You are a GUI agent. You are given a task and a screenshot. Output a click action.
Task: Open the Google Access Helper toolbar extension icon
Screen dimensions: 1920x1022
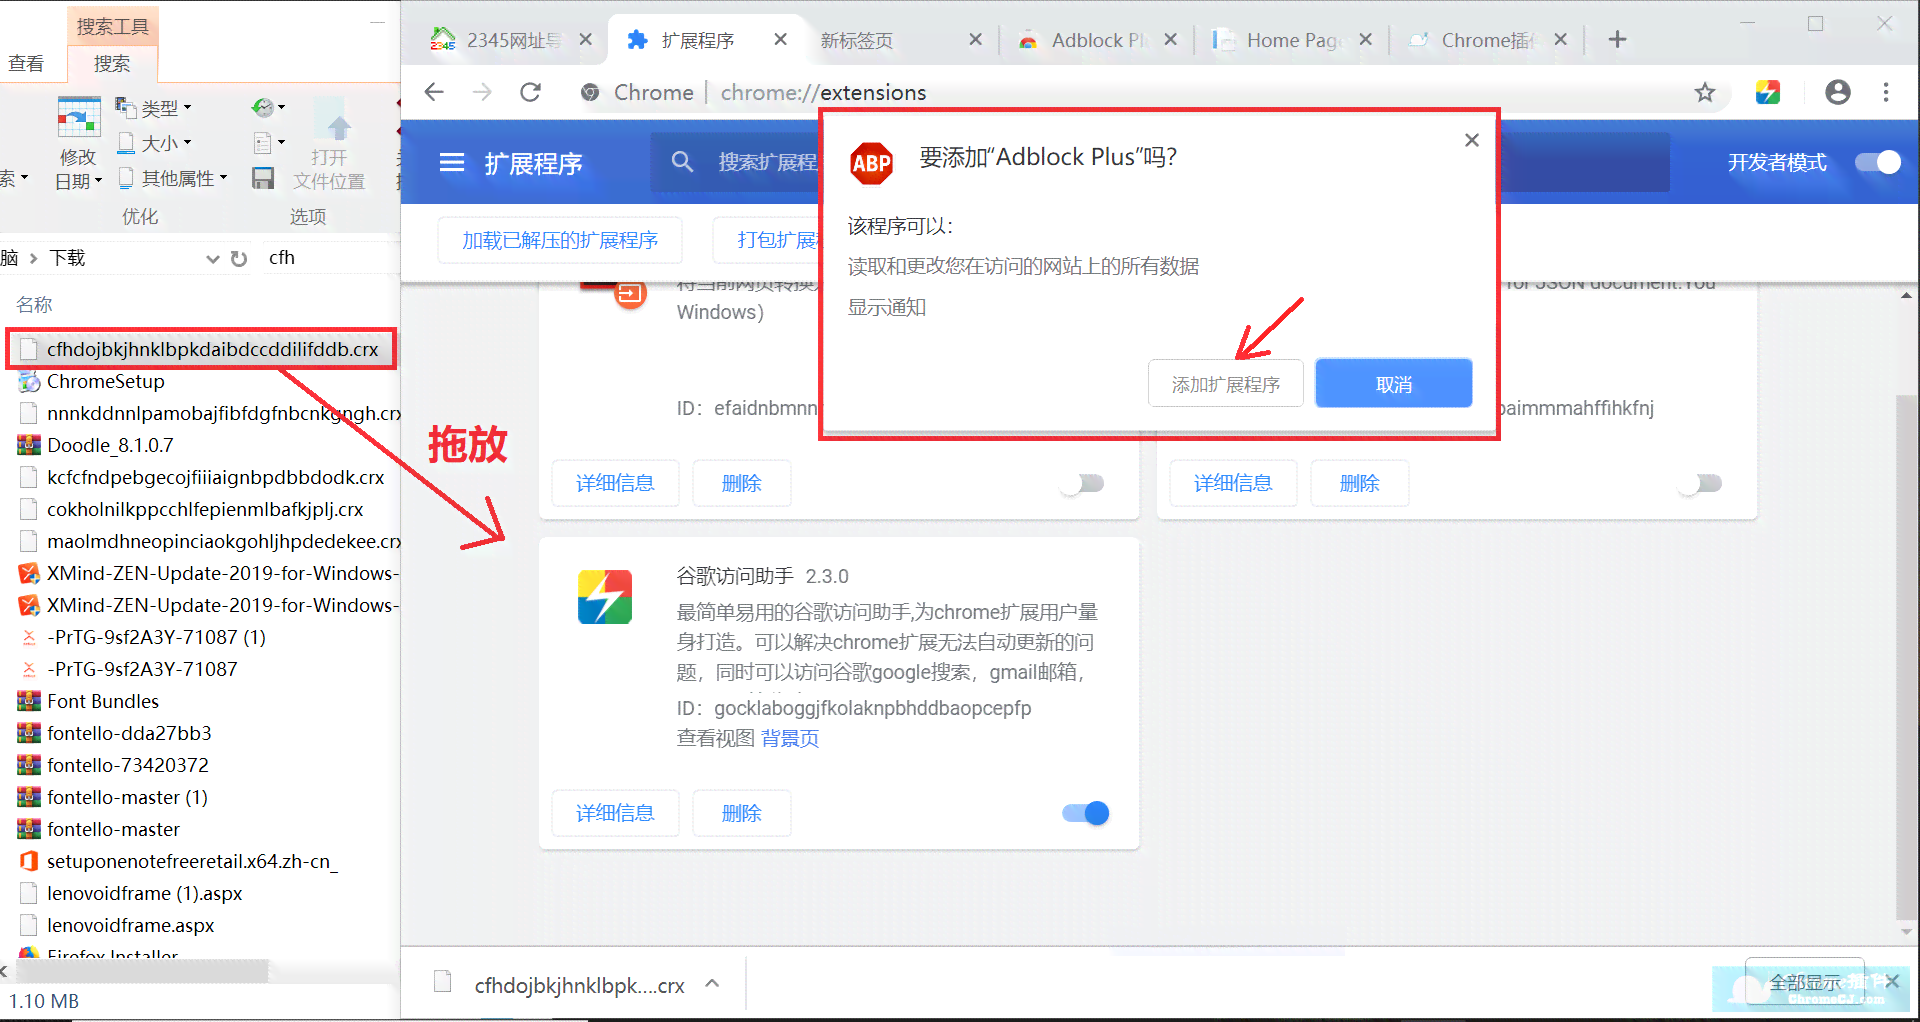(x=1768, y=92)
